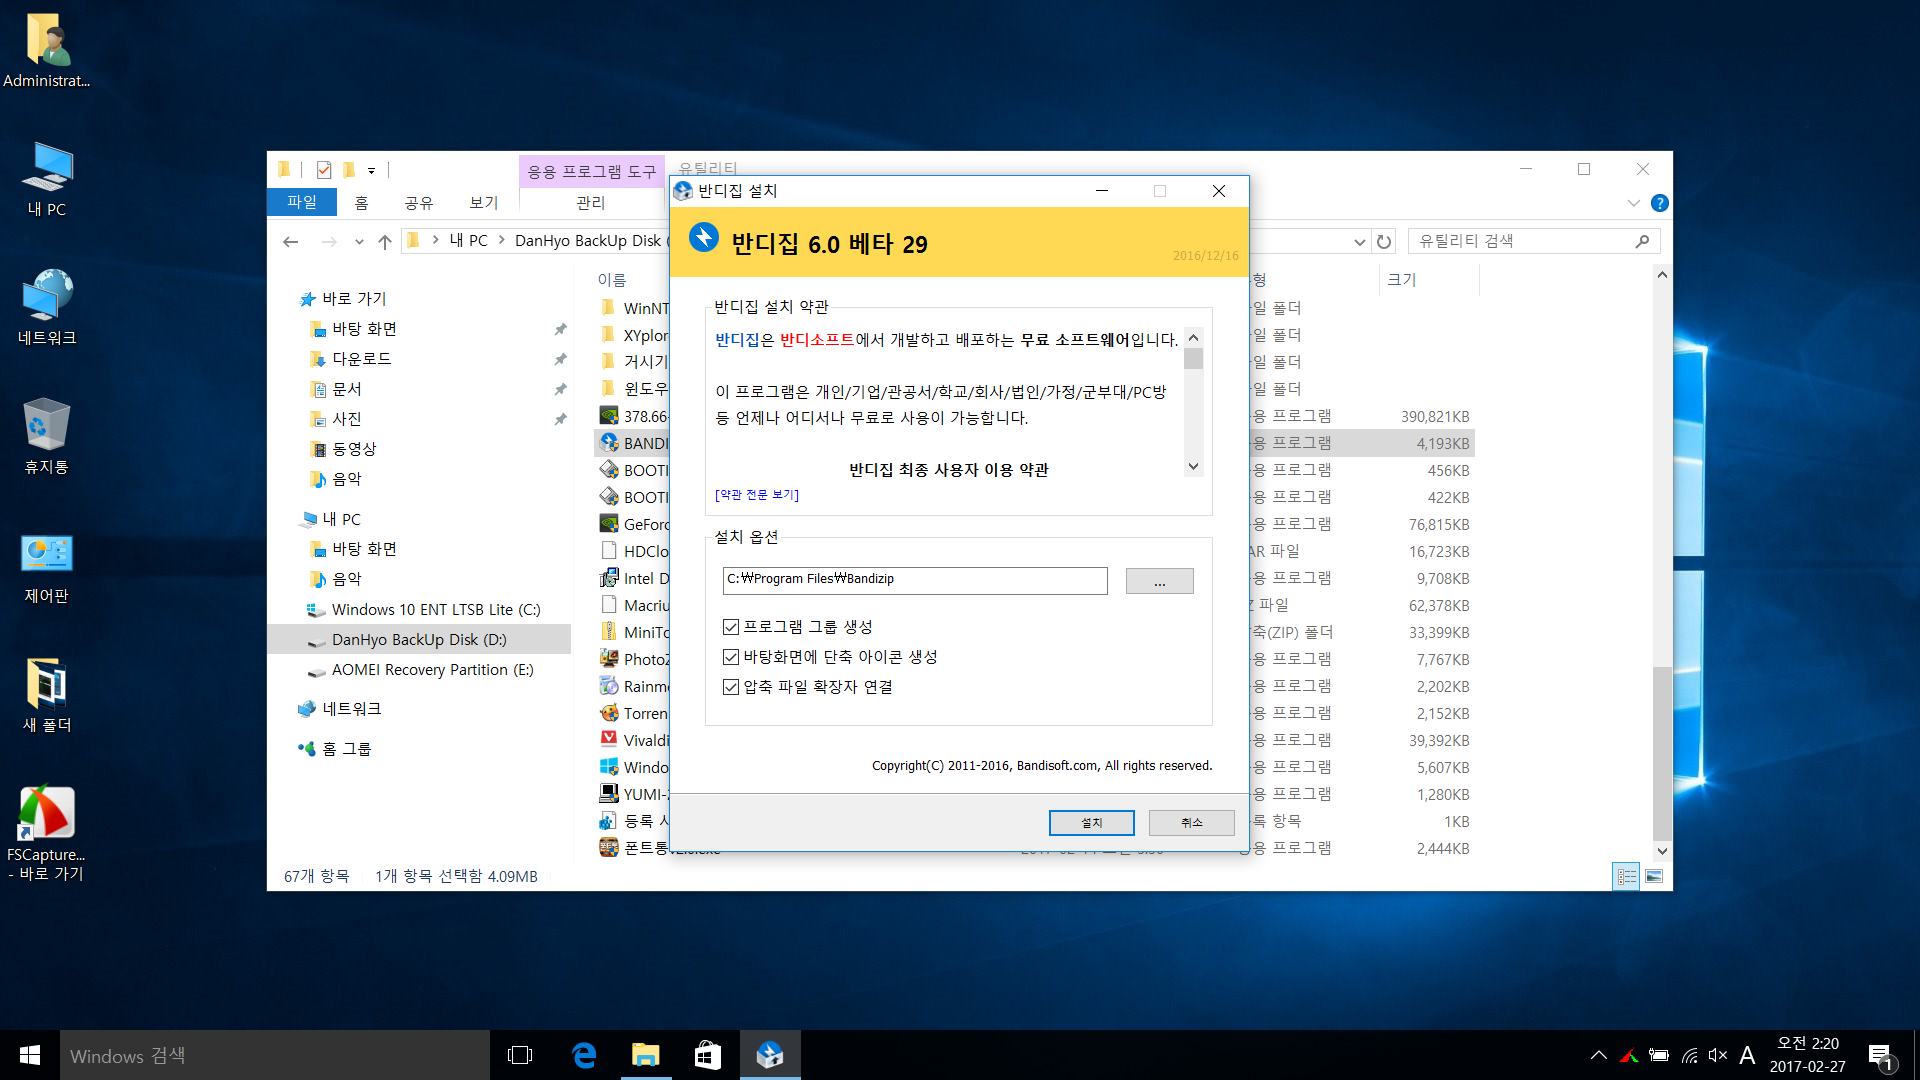Select Bandizip installer taskbar icon
Image resolution: width=1920 pixels, height=1080 pixels.
point(770,1055)
